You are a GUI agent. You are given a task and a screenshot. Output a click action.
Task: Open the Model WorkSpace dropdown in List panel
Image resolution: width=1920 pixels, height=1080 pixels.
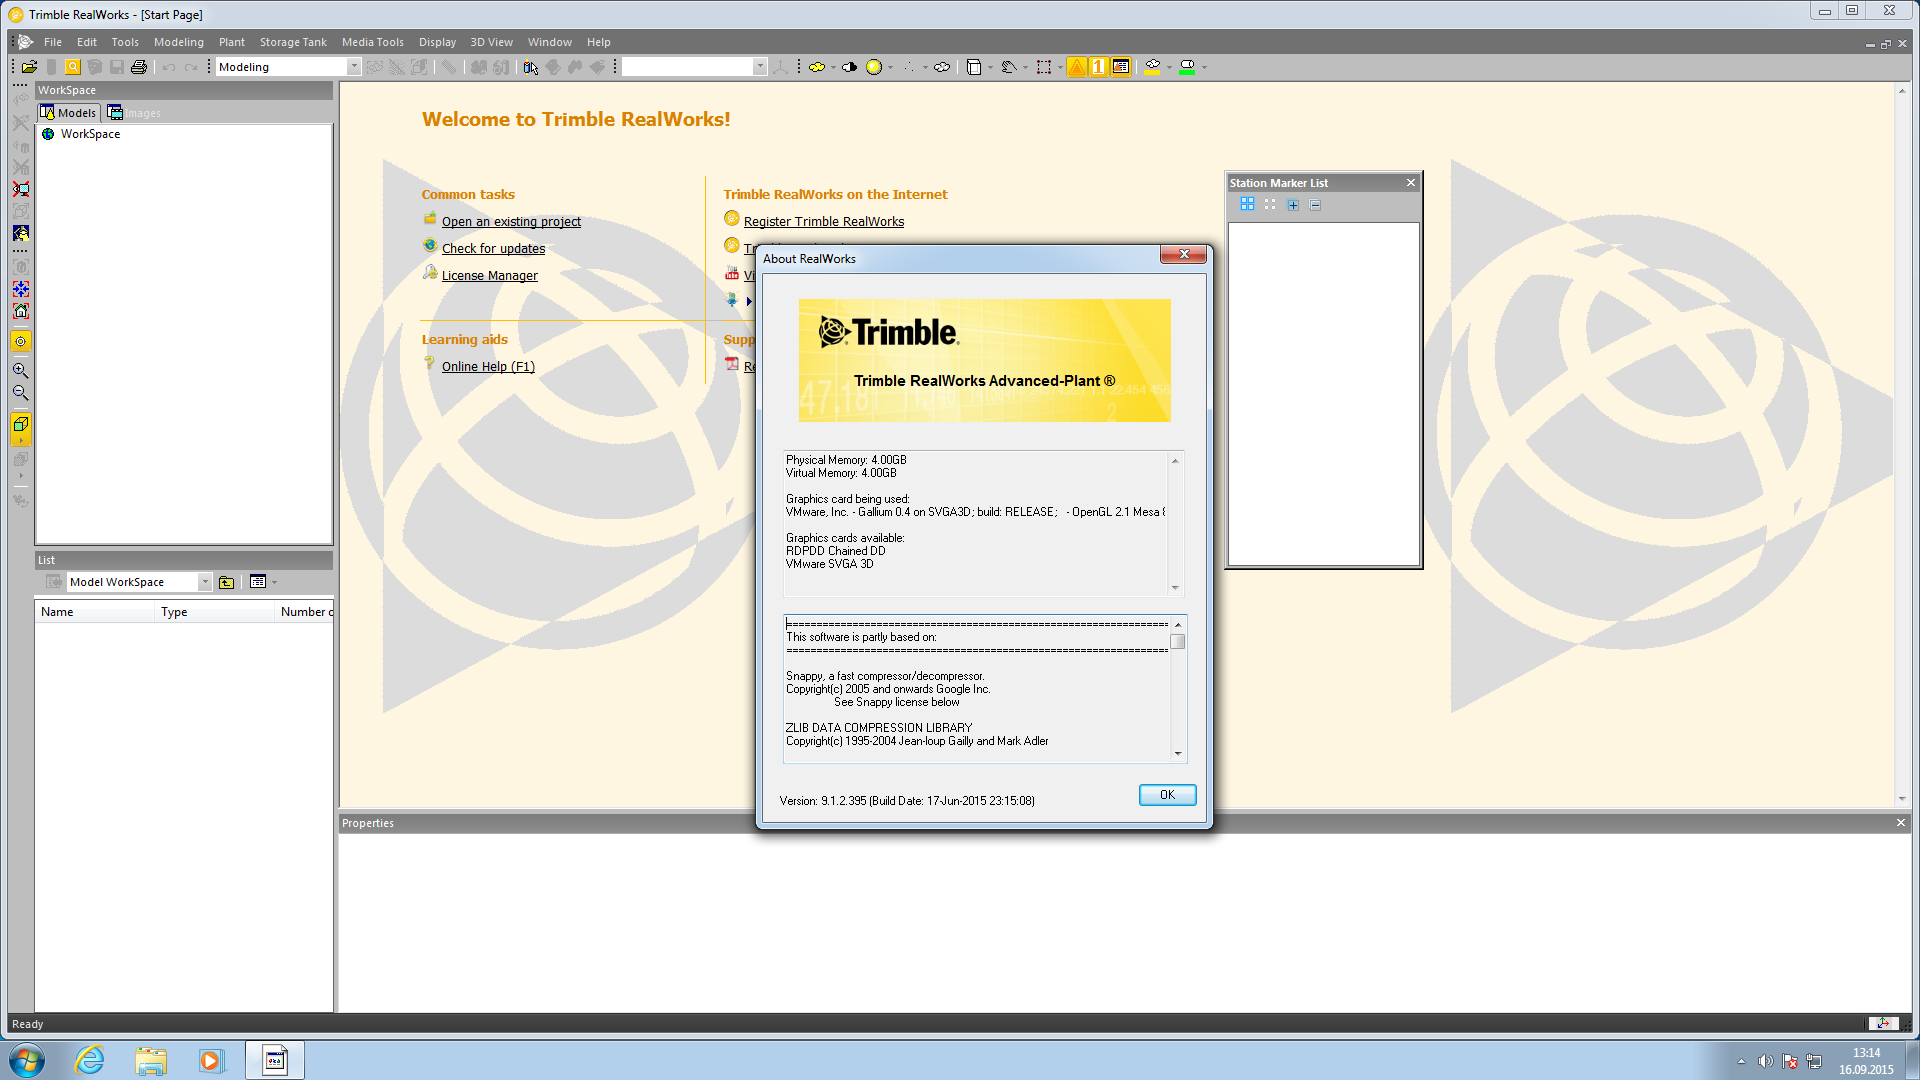[205, 582]
